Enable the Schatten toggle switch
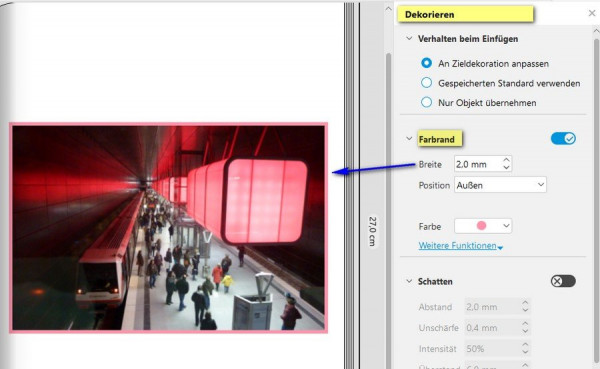 [x=563, y=281]
